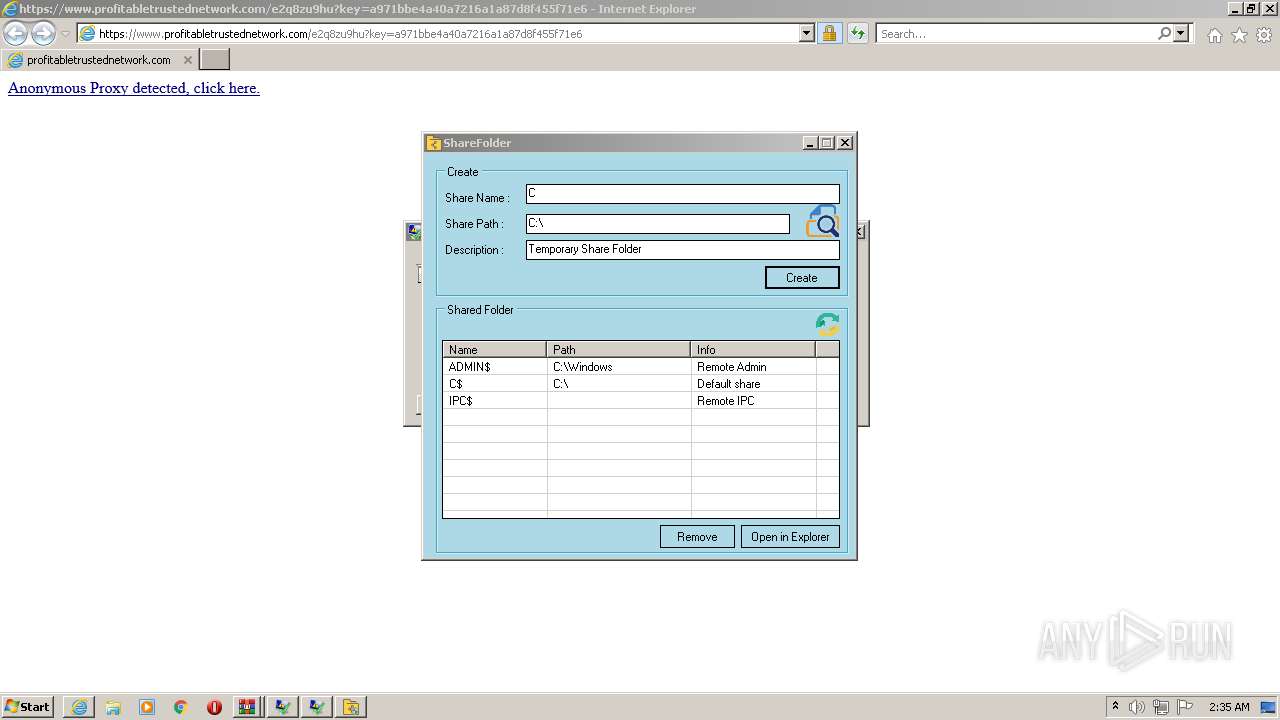Screen dimensions: 1280x720
Task: Remove the selected shared folder
Action: point(697,537)
